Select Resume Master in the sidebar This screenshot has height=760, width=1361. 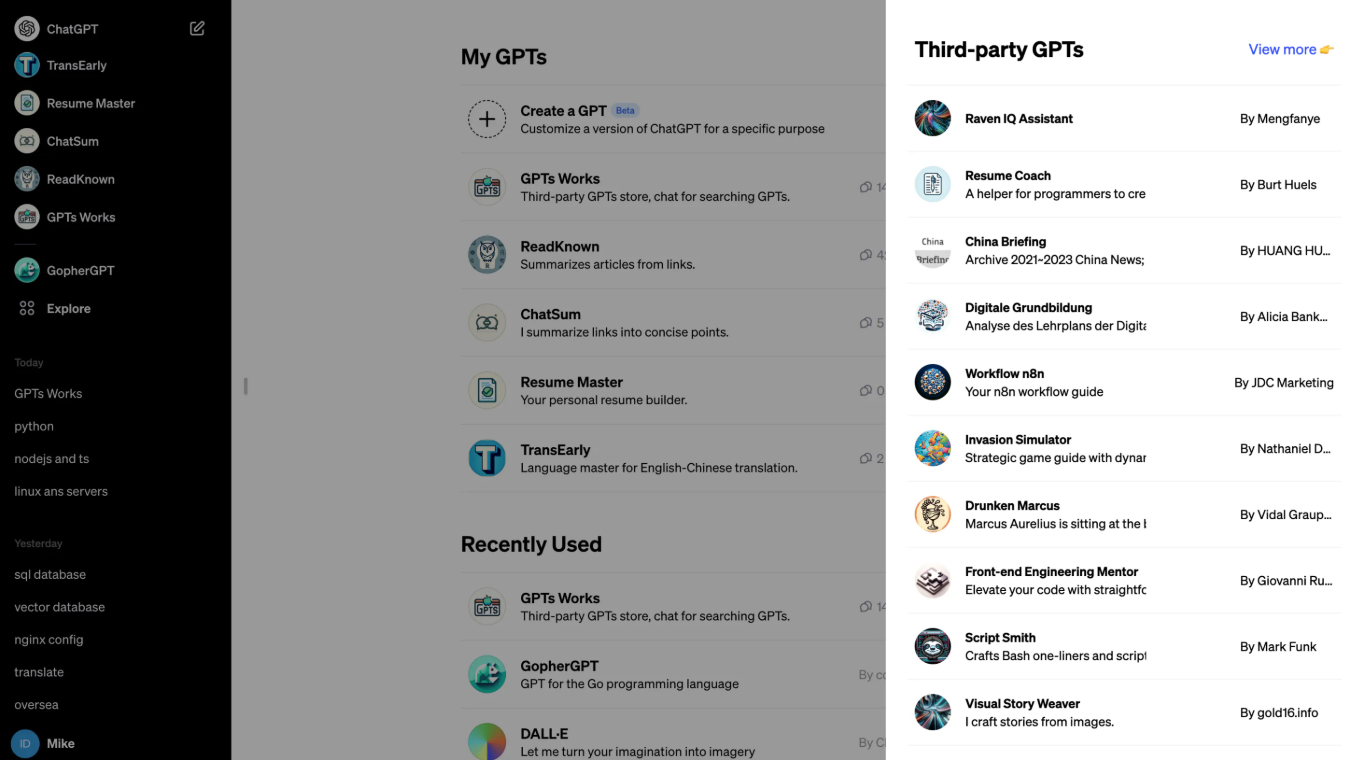(90, 103)
